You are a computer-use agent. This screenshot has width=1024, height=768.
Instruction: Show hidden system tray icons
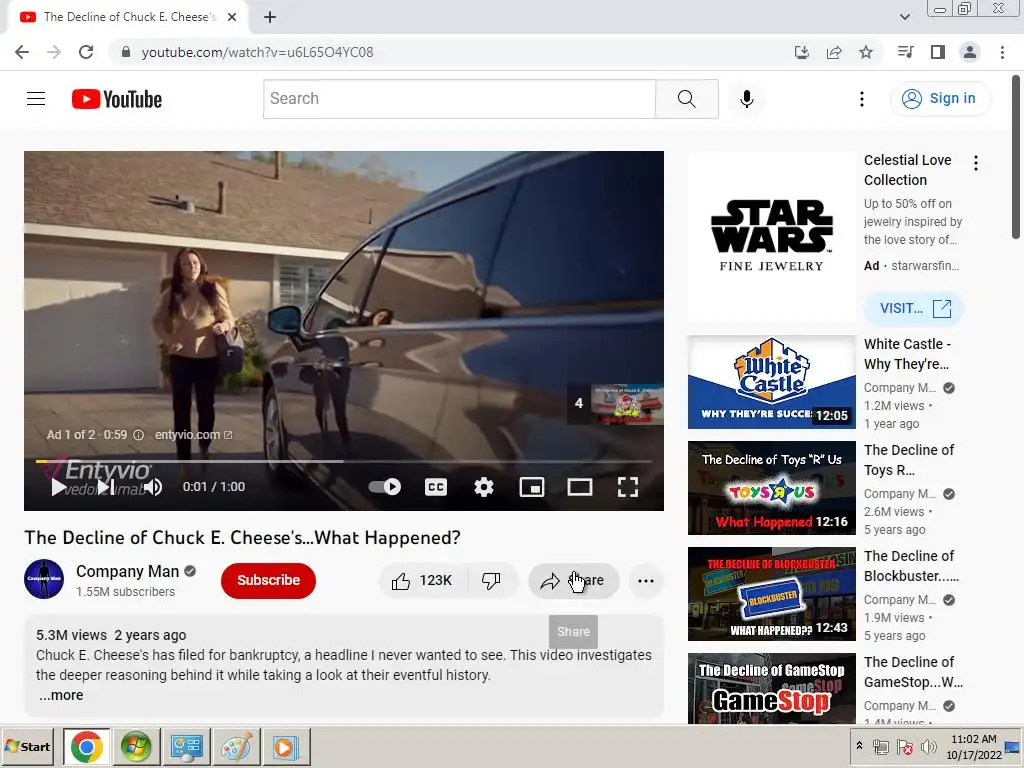(859, 745)
